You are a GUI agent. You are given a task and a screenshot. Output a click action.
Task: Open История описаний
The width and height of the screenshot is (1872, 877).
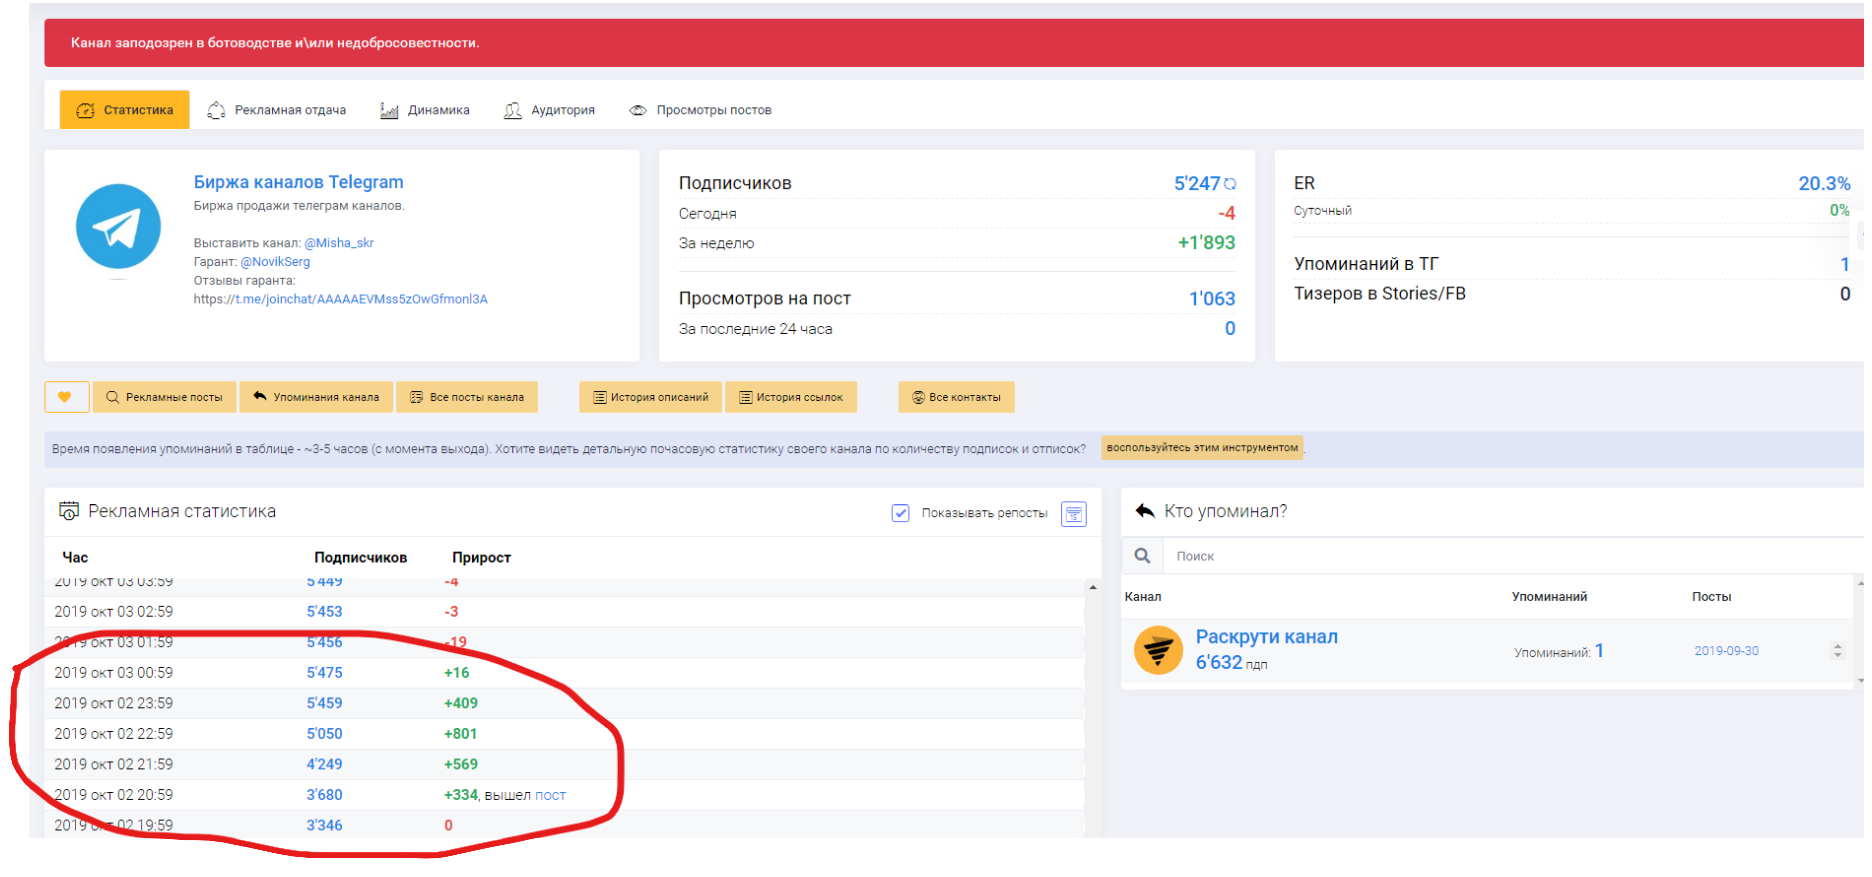650,397
